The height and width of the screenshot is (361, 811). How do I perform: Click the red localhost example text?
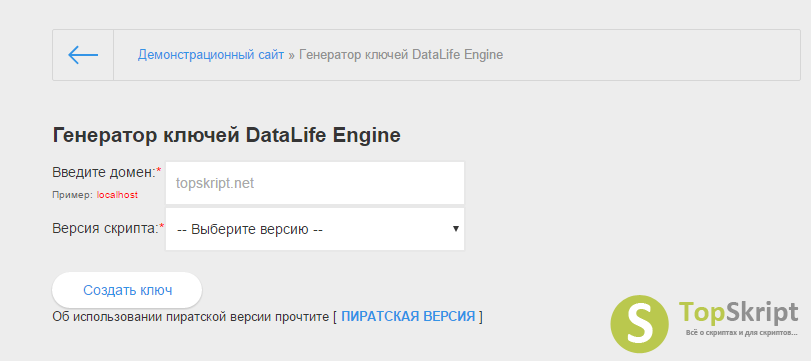pyautogui.click(x=117, y=195)
